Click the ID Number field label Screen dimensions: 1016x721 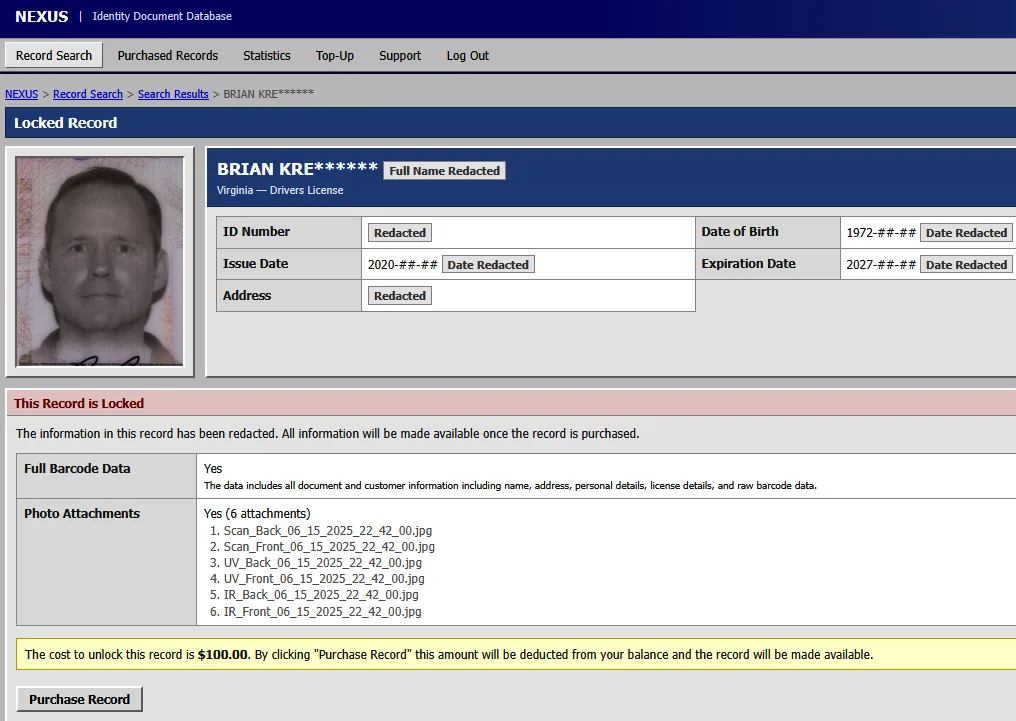[x=256, y=232]
